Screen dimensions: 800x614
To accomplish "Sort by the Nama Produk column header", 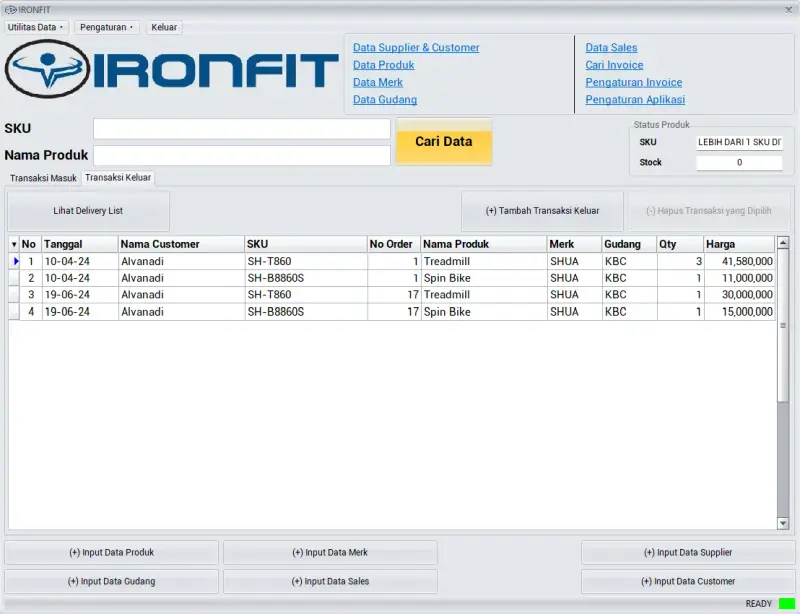I will tap(484, 244).
